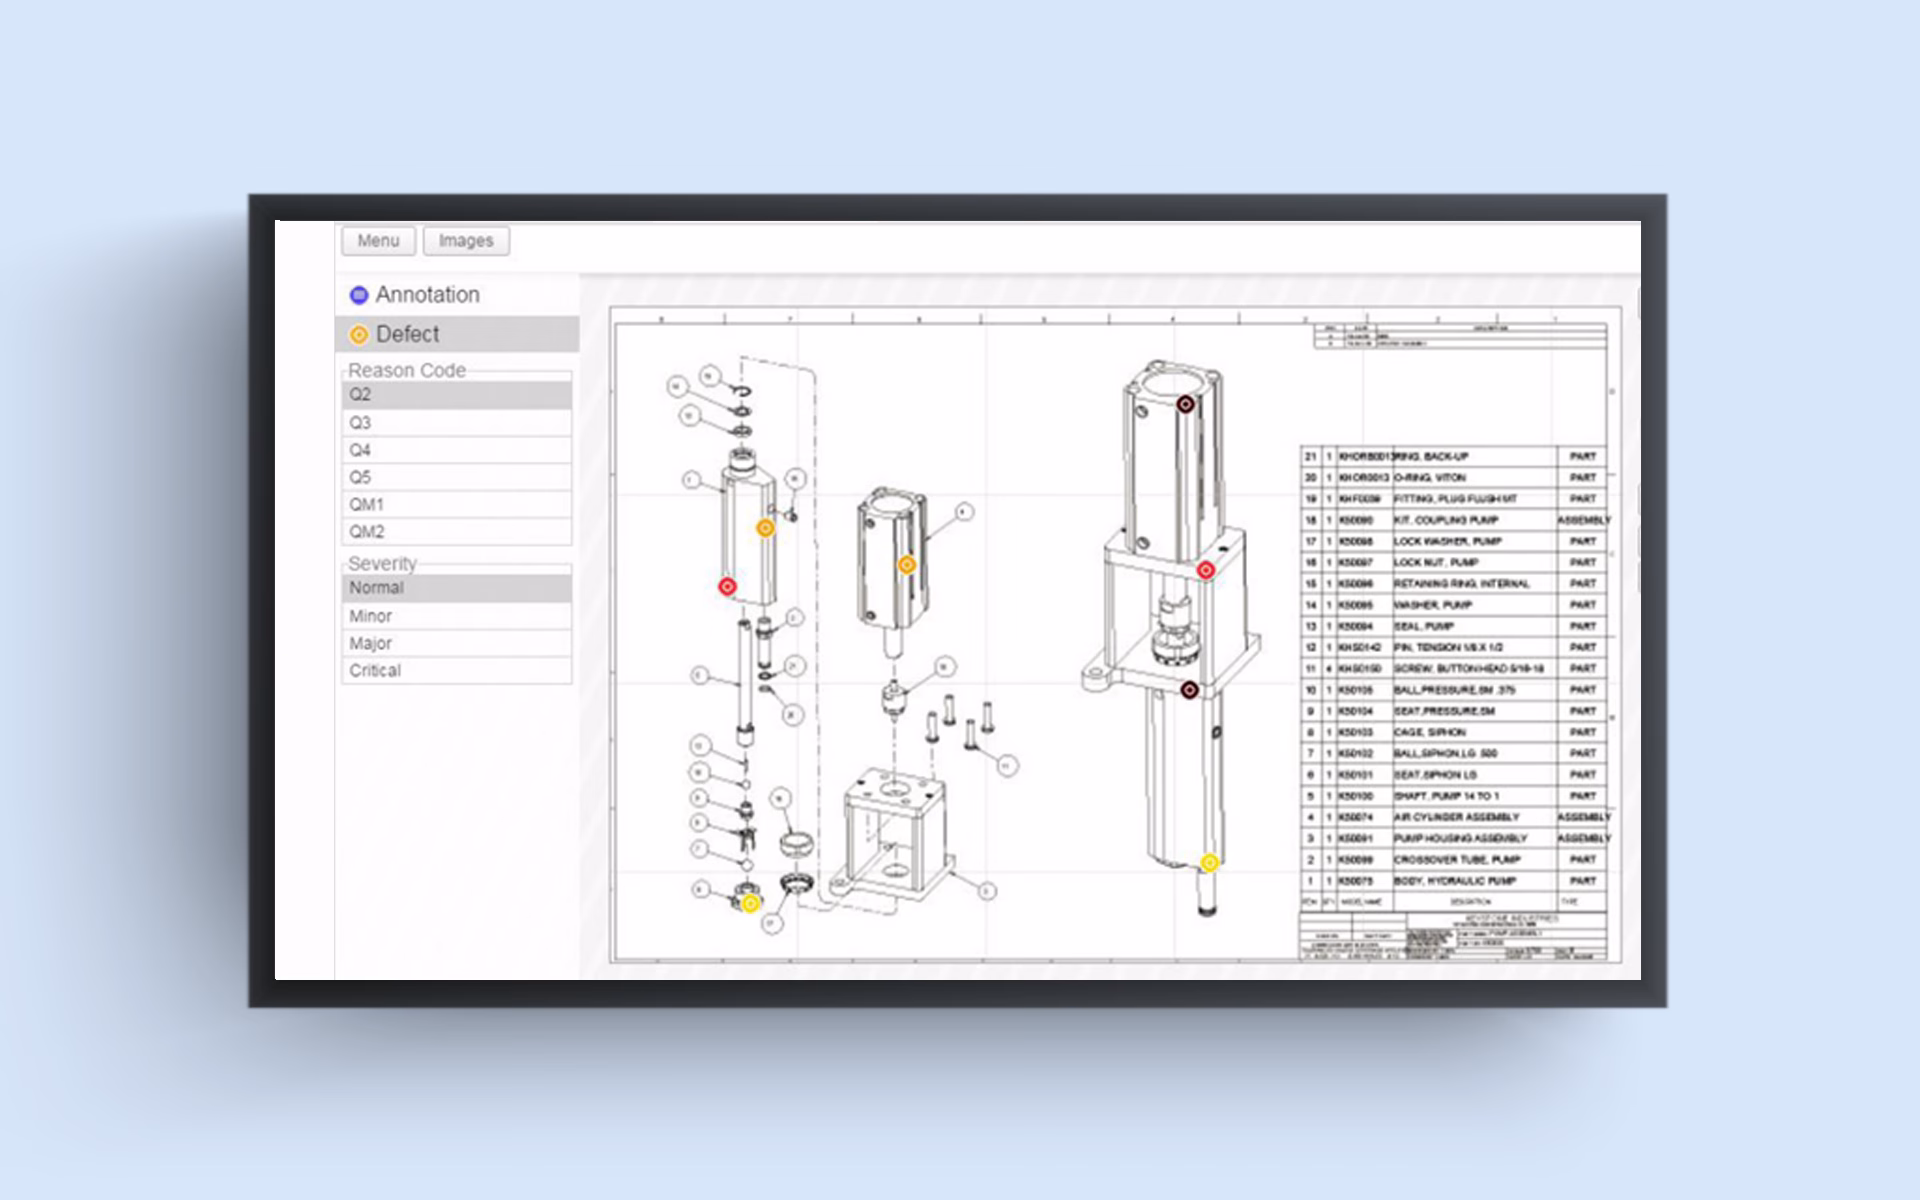This screenshot has height=1200, width=1920.
Task: Choose reason code Q2
Action: 456,395
